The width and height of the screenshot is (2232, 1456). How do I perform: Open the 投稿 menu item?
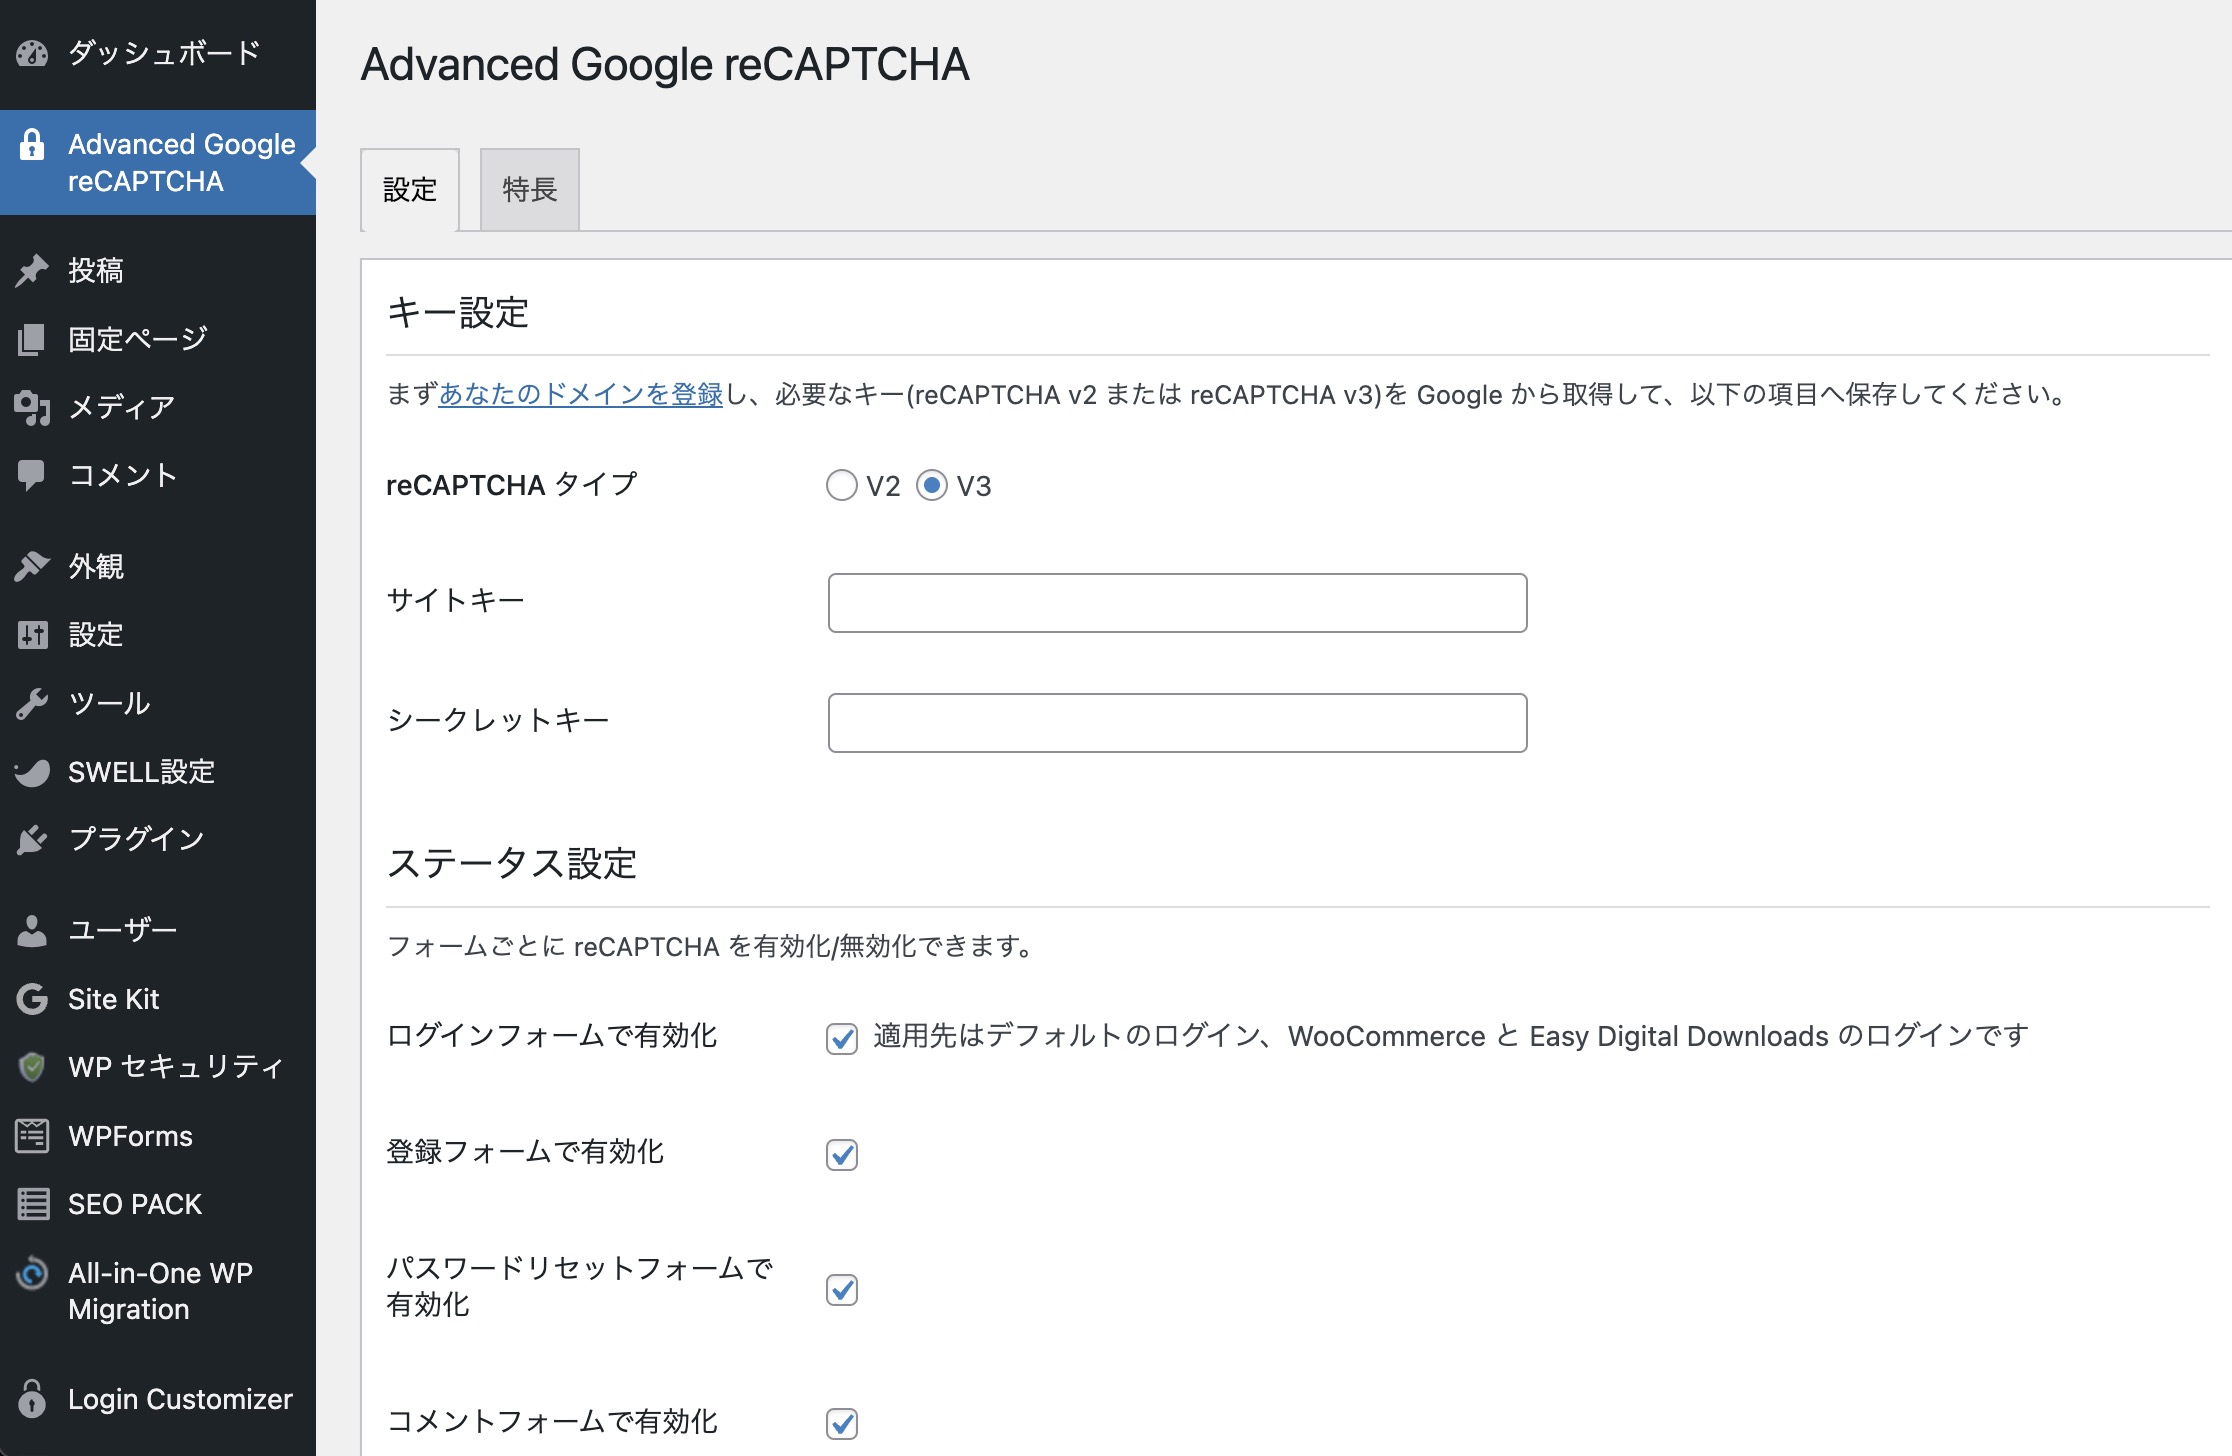tap(158, 270)
